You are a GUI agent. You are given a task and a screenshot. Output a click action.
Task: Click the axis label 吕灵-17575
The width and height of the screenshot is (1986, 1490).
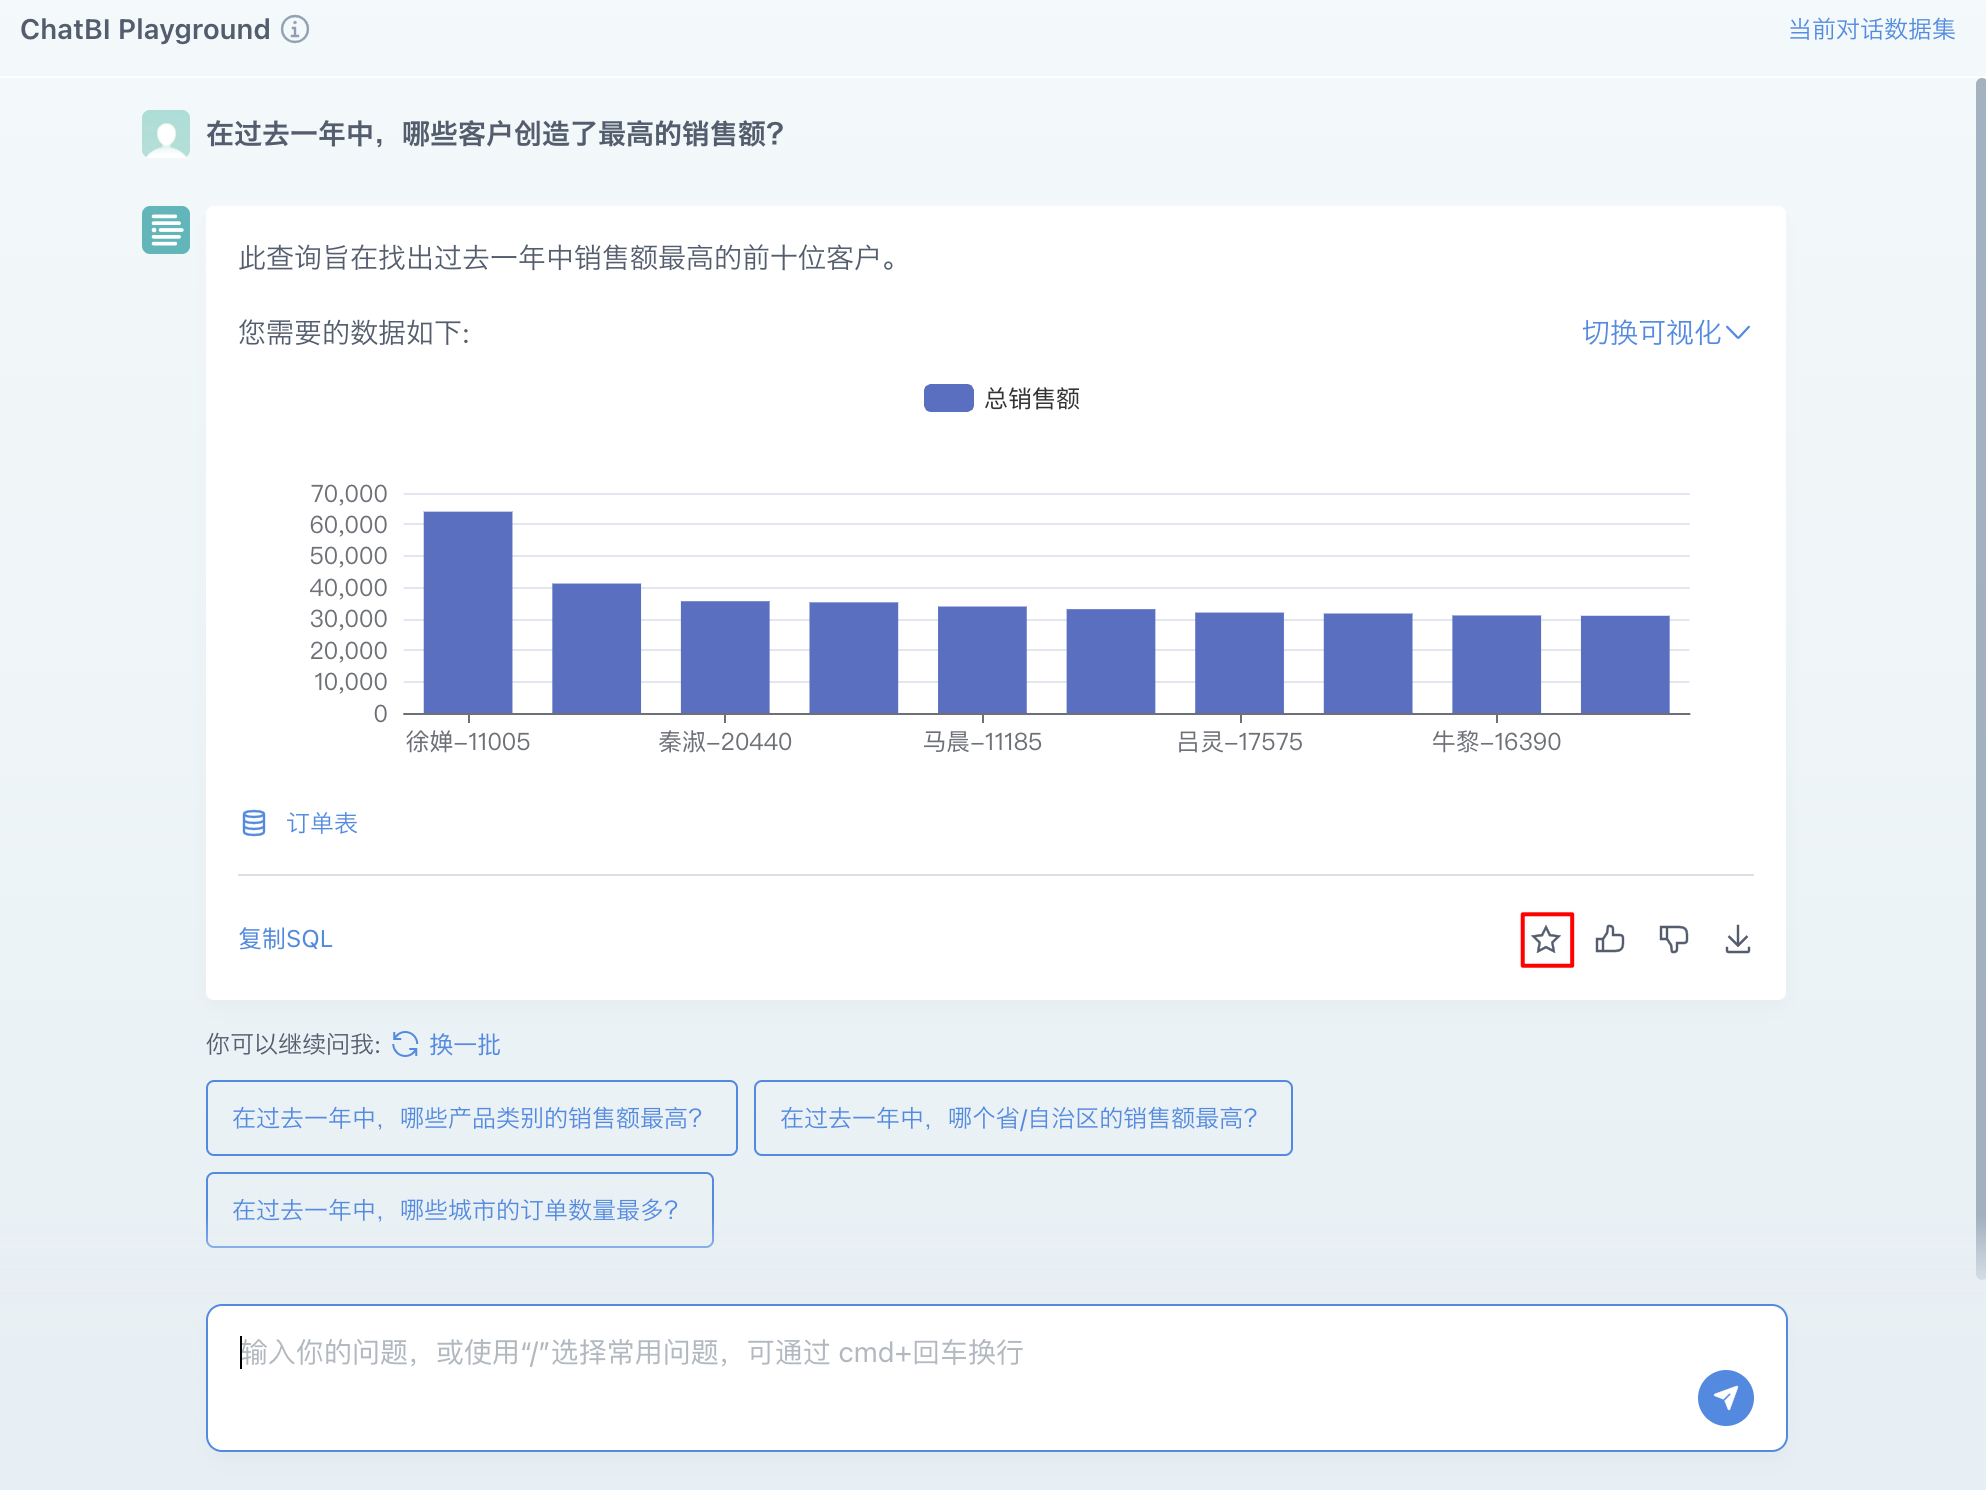point(1240,742)
